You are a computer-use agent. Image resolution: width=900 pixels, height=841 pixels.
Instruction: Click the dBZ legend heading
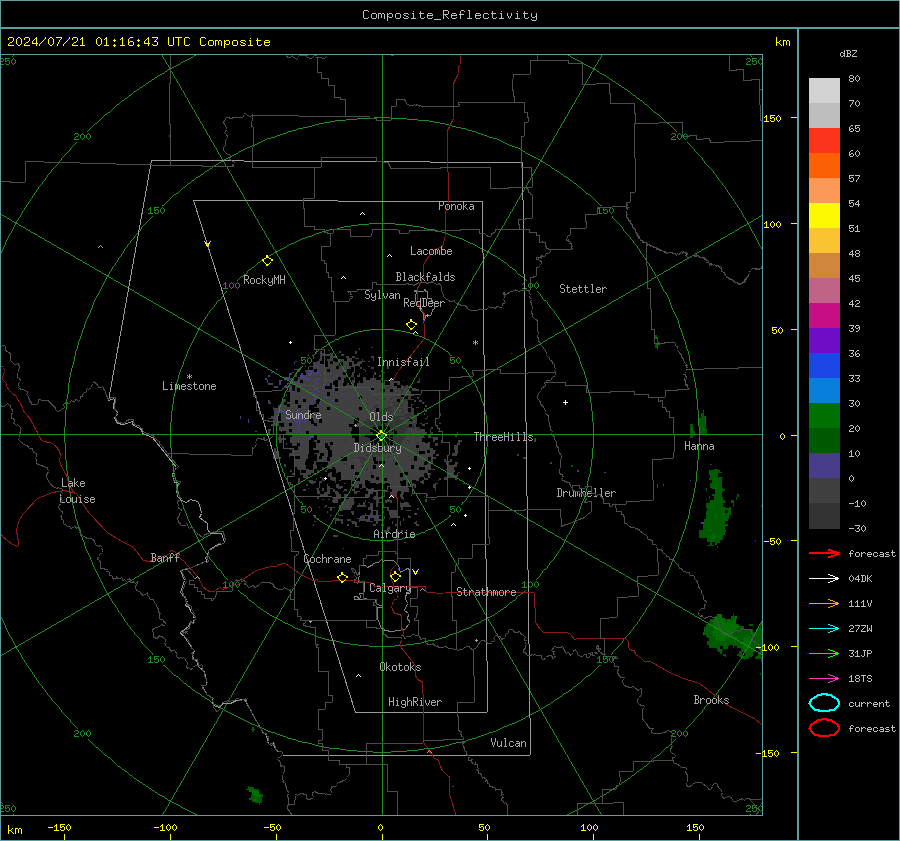click(848, 53)
